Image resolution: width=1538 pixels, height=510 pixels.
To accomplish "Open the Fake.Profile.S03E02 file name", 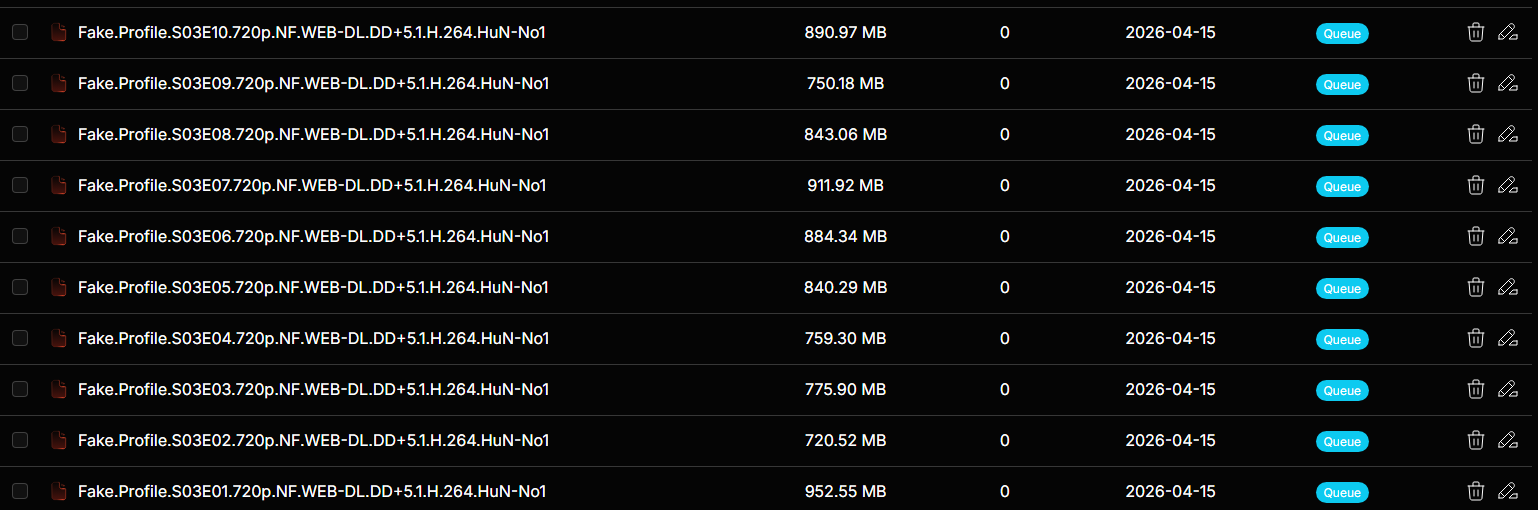I will pyautogui.click(x=312, y=440).
